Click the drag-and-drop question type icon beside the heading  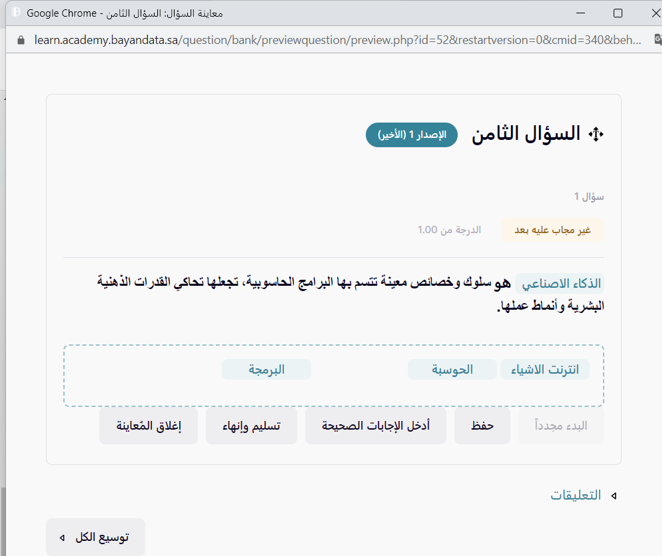pyautogui.click(x=597, y=135)
